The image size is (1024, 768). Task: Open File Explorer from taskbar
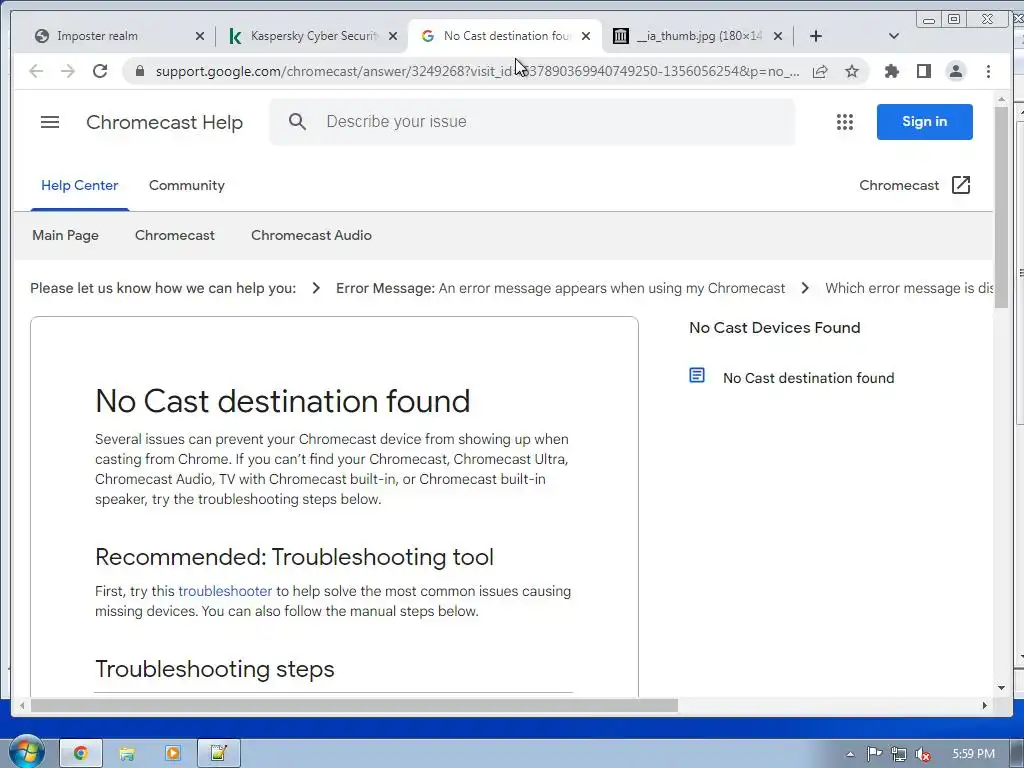click(126, 754)
